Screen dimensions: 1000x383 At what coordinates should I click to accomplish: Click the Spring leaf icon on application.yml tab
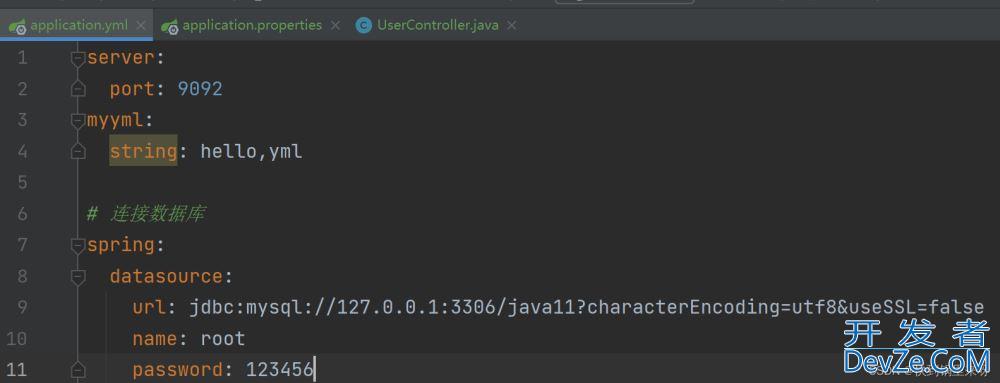(x=17, y=25)
